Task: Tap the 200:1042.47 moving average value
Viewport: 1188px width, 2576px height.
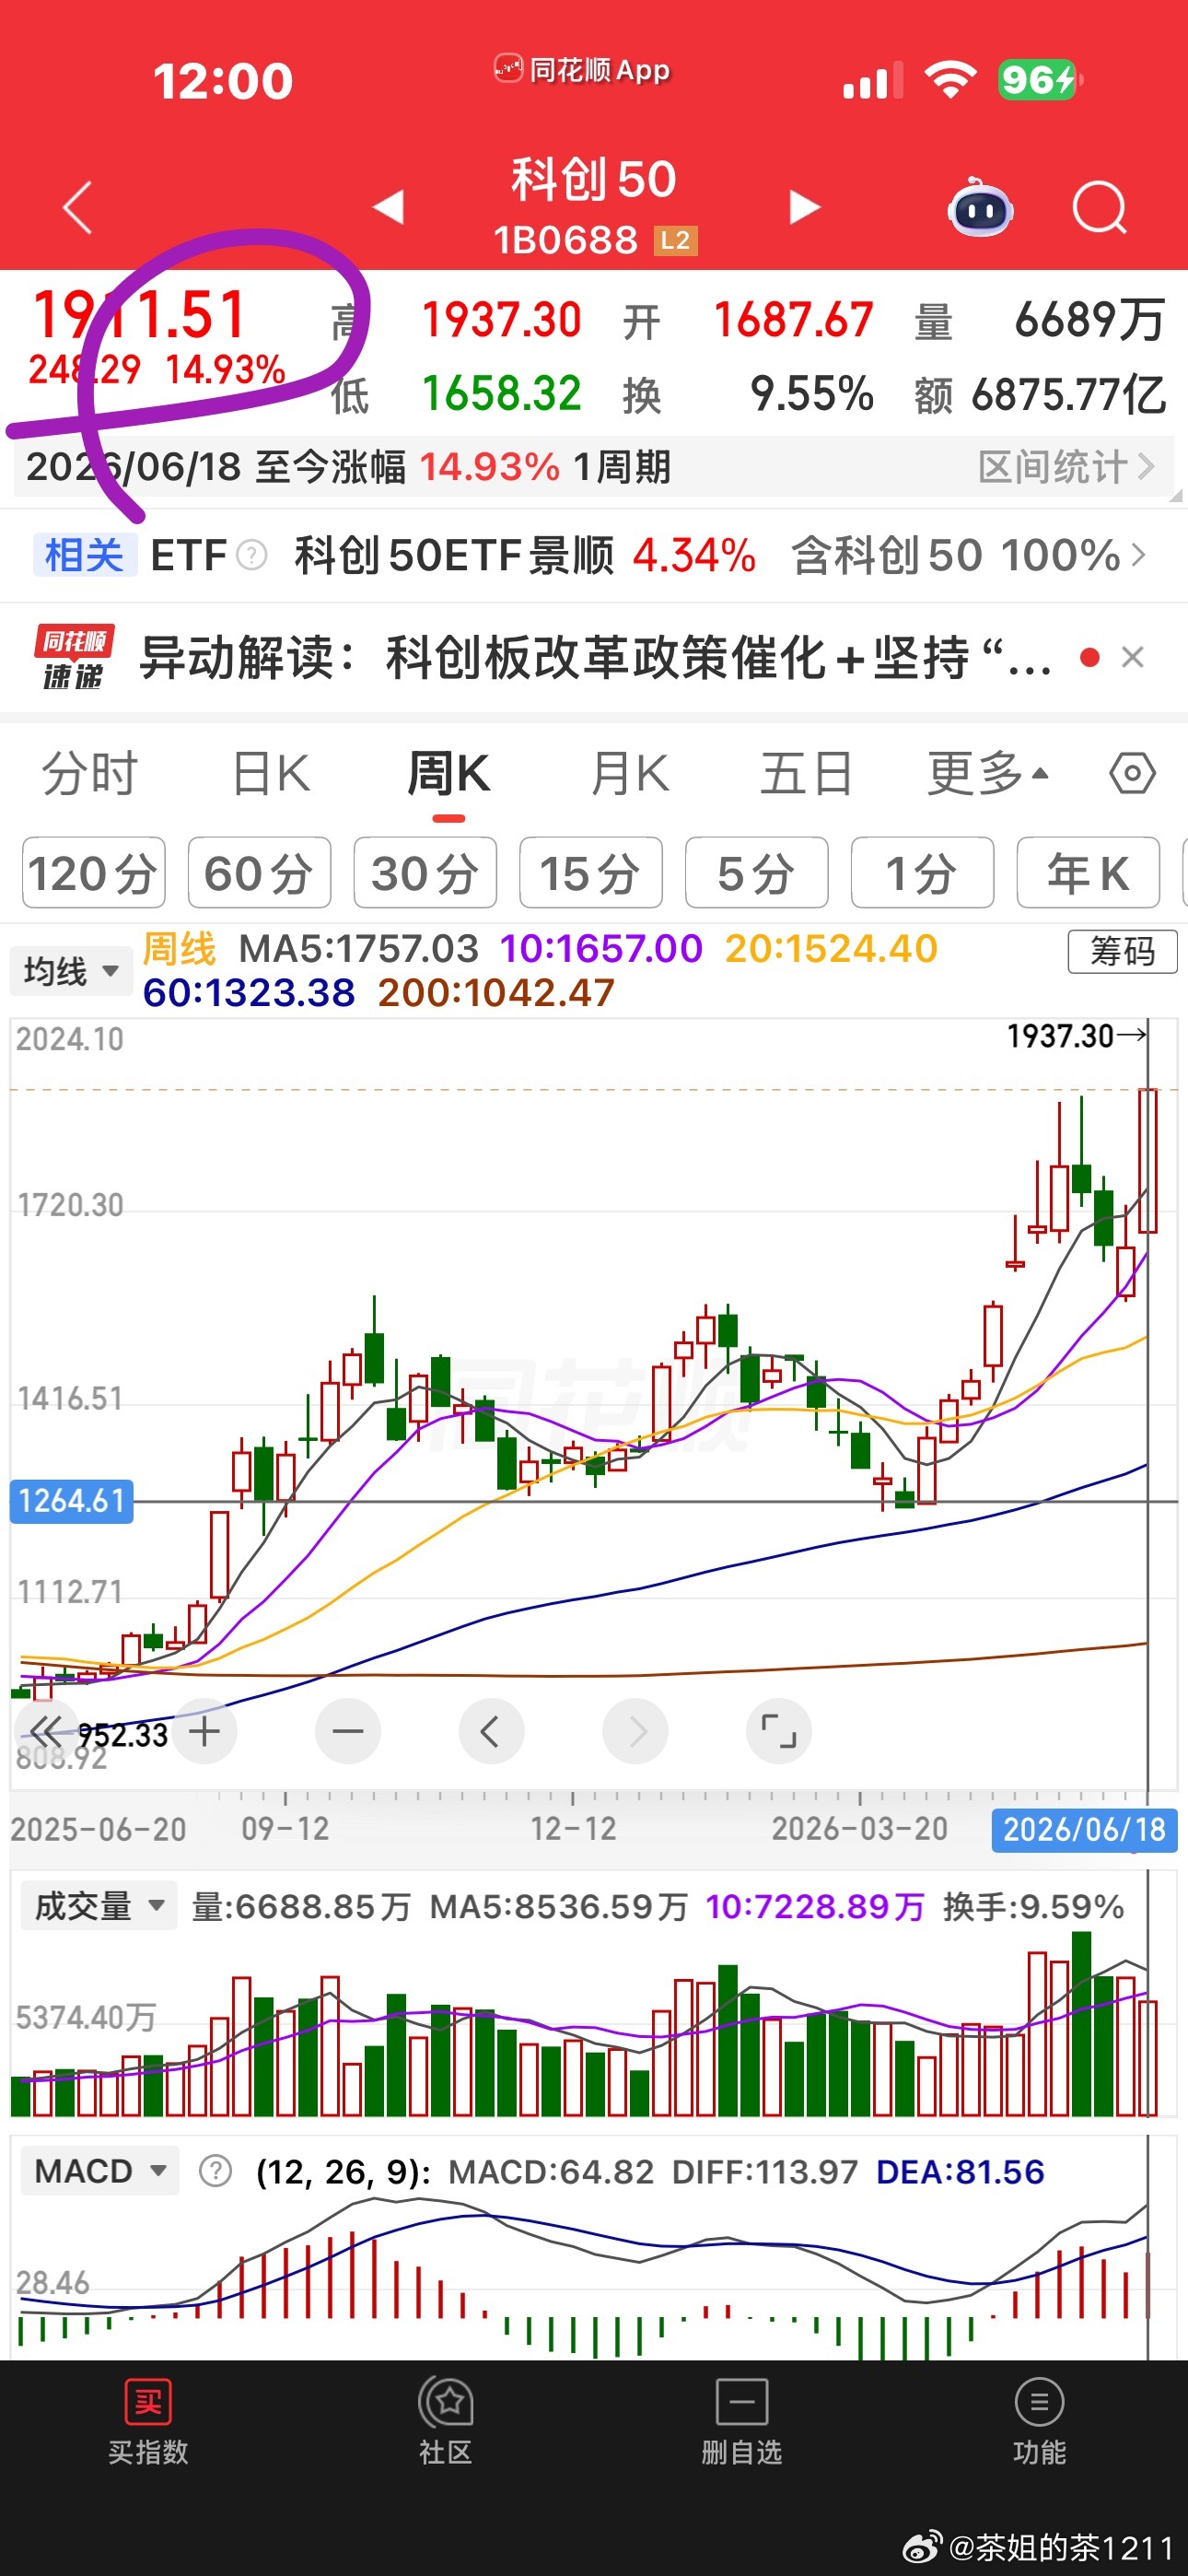Action: [x=496, y=992]
